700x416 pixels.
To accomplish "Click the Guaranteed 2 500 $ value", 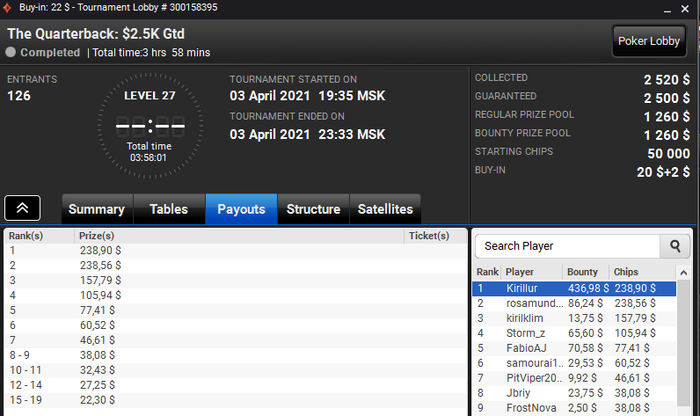I will click(667, 98).
